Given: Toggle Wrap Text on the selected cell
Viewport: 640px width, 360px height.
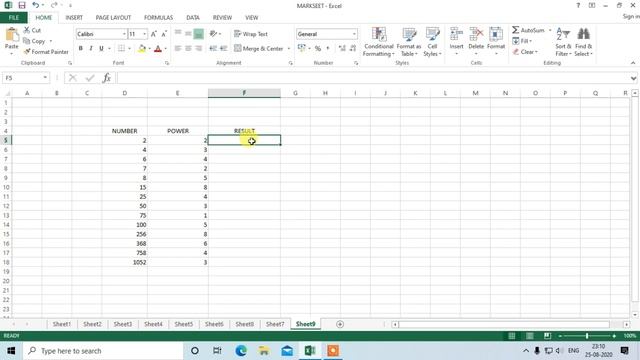Looking at the screenshot, I should coord(251,34).
